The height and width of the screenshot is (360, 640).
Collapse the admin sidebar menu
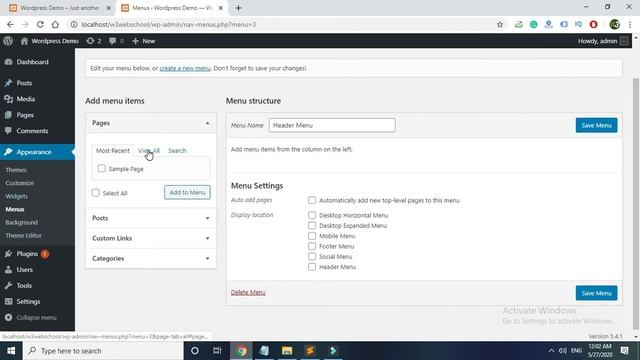click(x=37, y=317)
